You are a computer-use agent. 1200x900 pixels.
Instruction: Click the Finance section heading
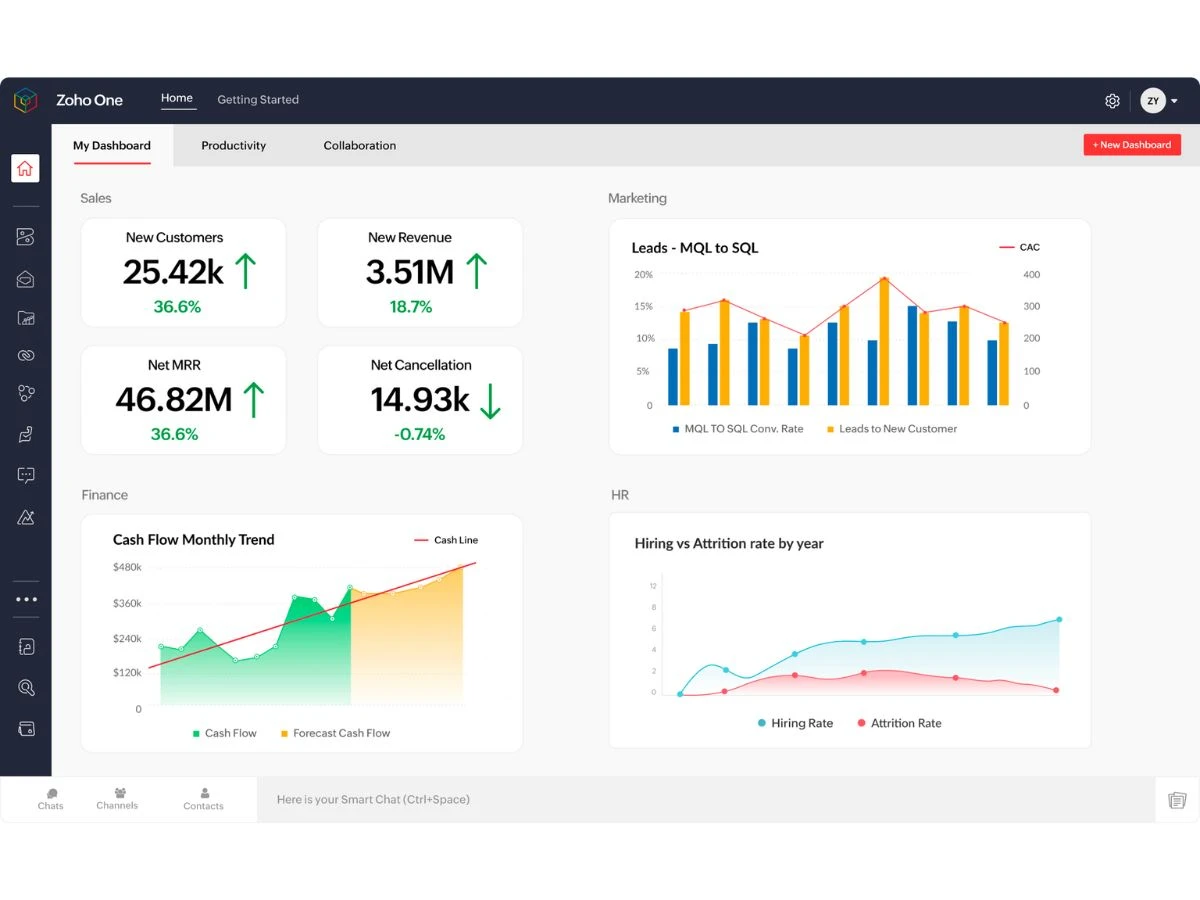tap(105, 495)
